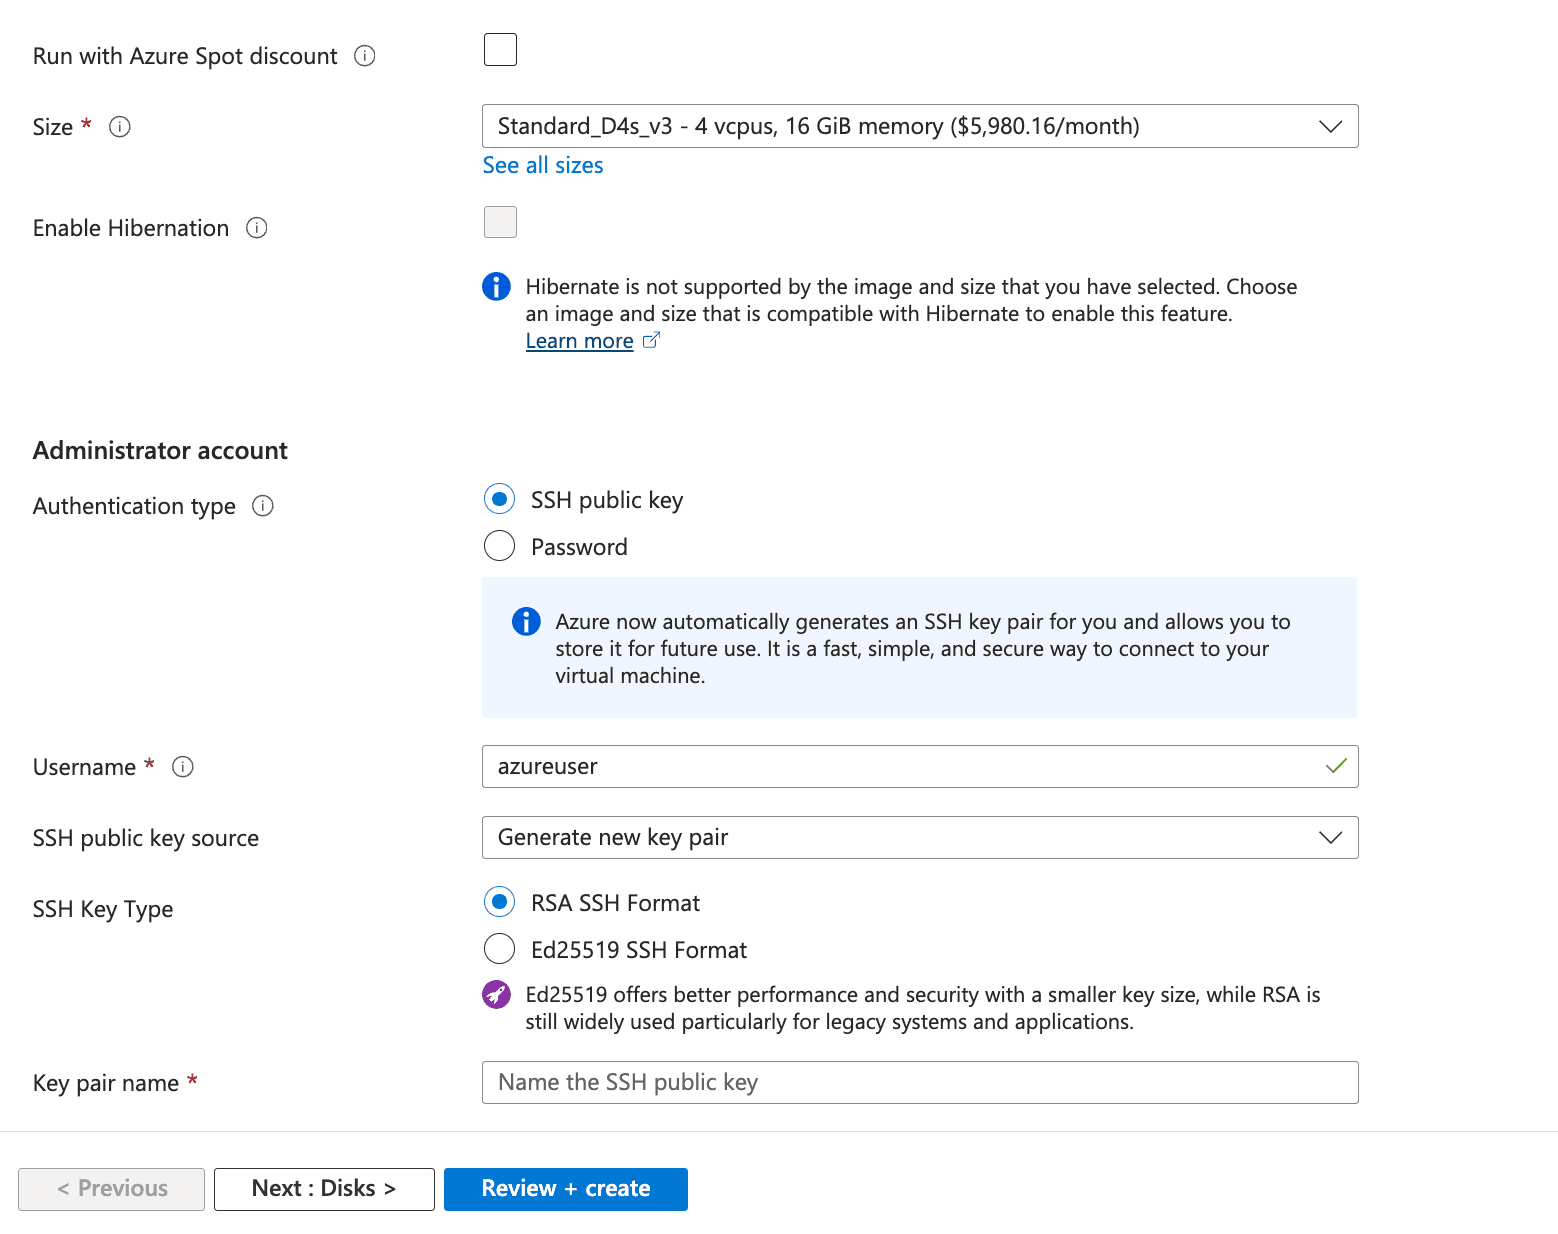Toggle the Enable Hibernation checkbox
This screenshot has width=1558, height=1234.
point(500,222)
